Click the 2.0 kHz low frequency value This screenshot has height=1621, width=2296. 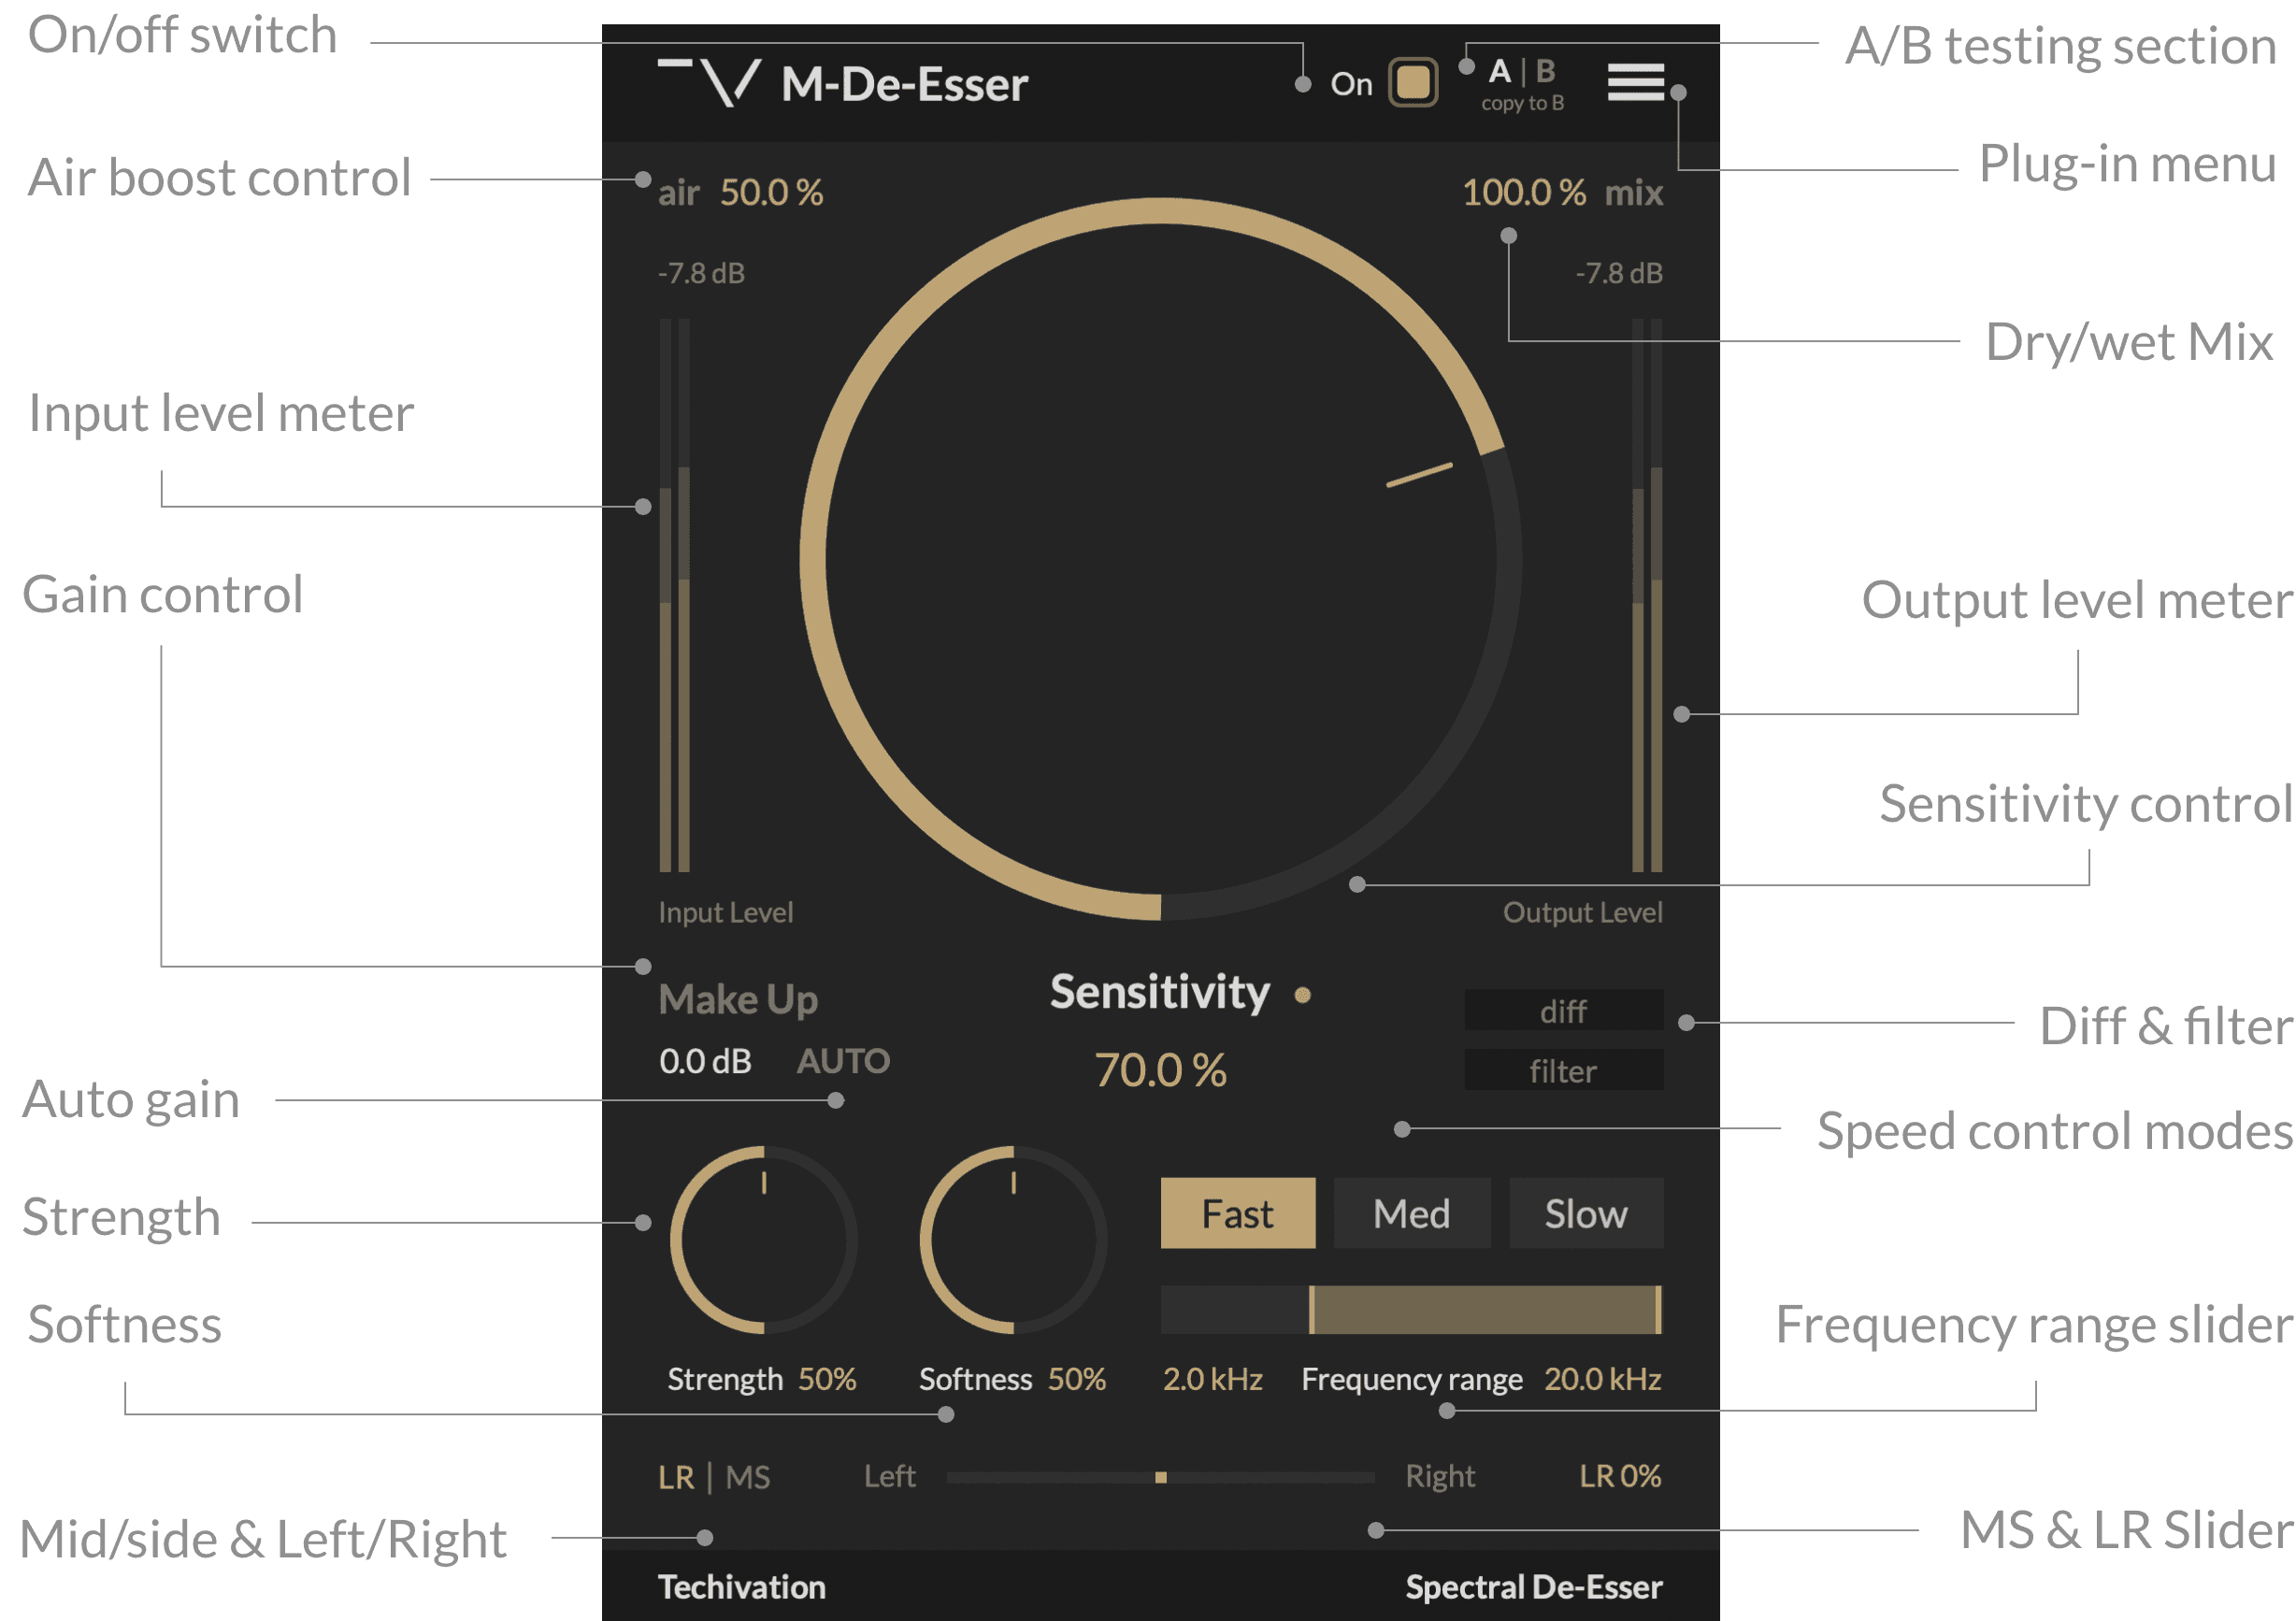pyautogui.click(x=1212, y=1379)
